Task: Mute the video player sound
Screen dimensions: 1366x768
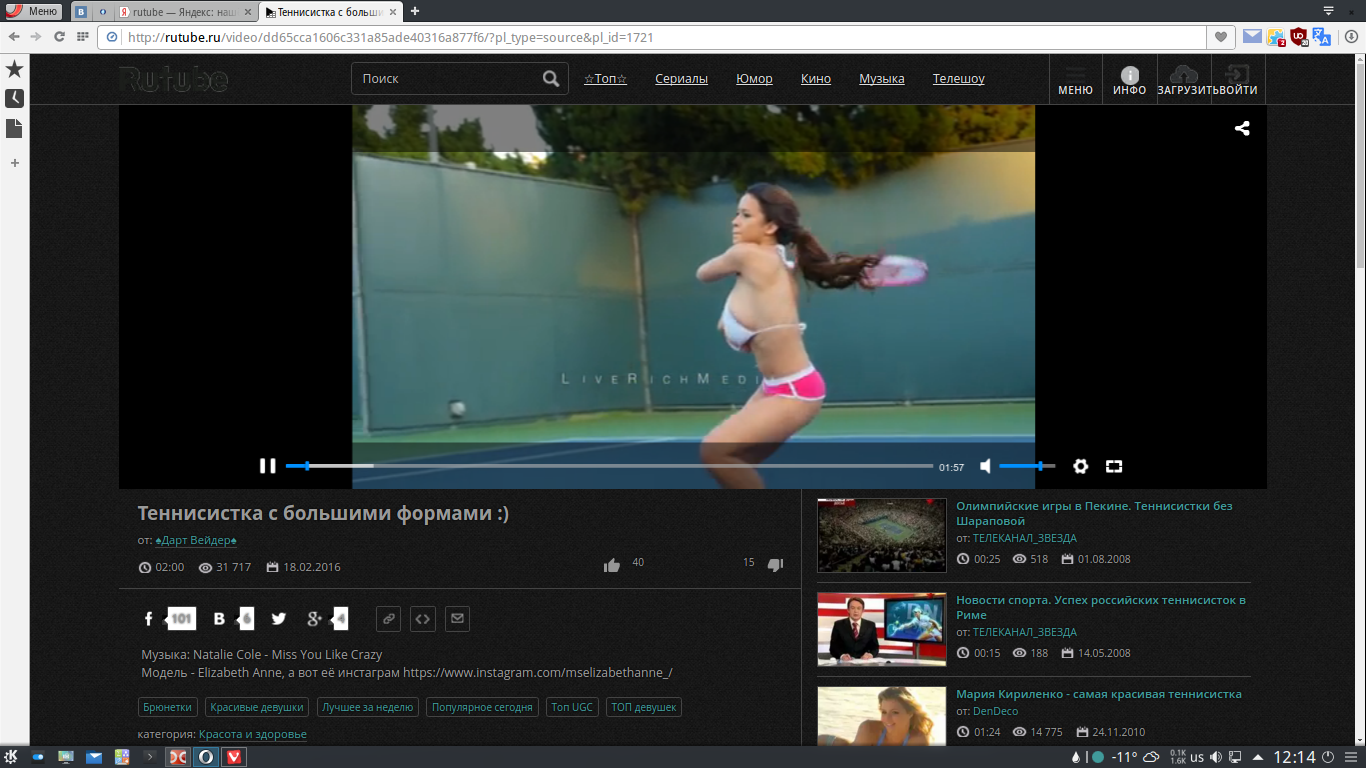Action: click(x=986, y=466)
